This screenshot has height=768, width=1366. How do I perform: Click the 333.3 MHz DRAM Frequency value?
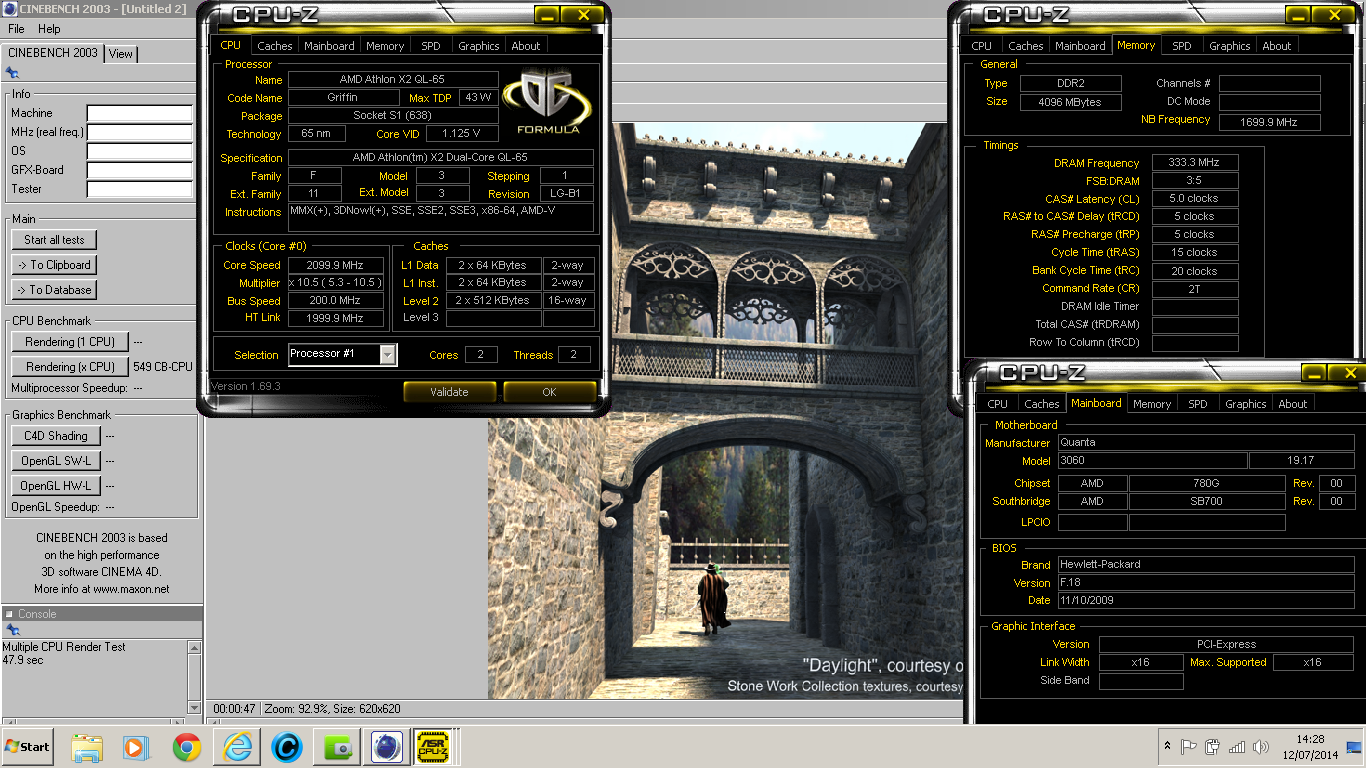click(1195, 163)
